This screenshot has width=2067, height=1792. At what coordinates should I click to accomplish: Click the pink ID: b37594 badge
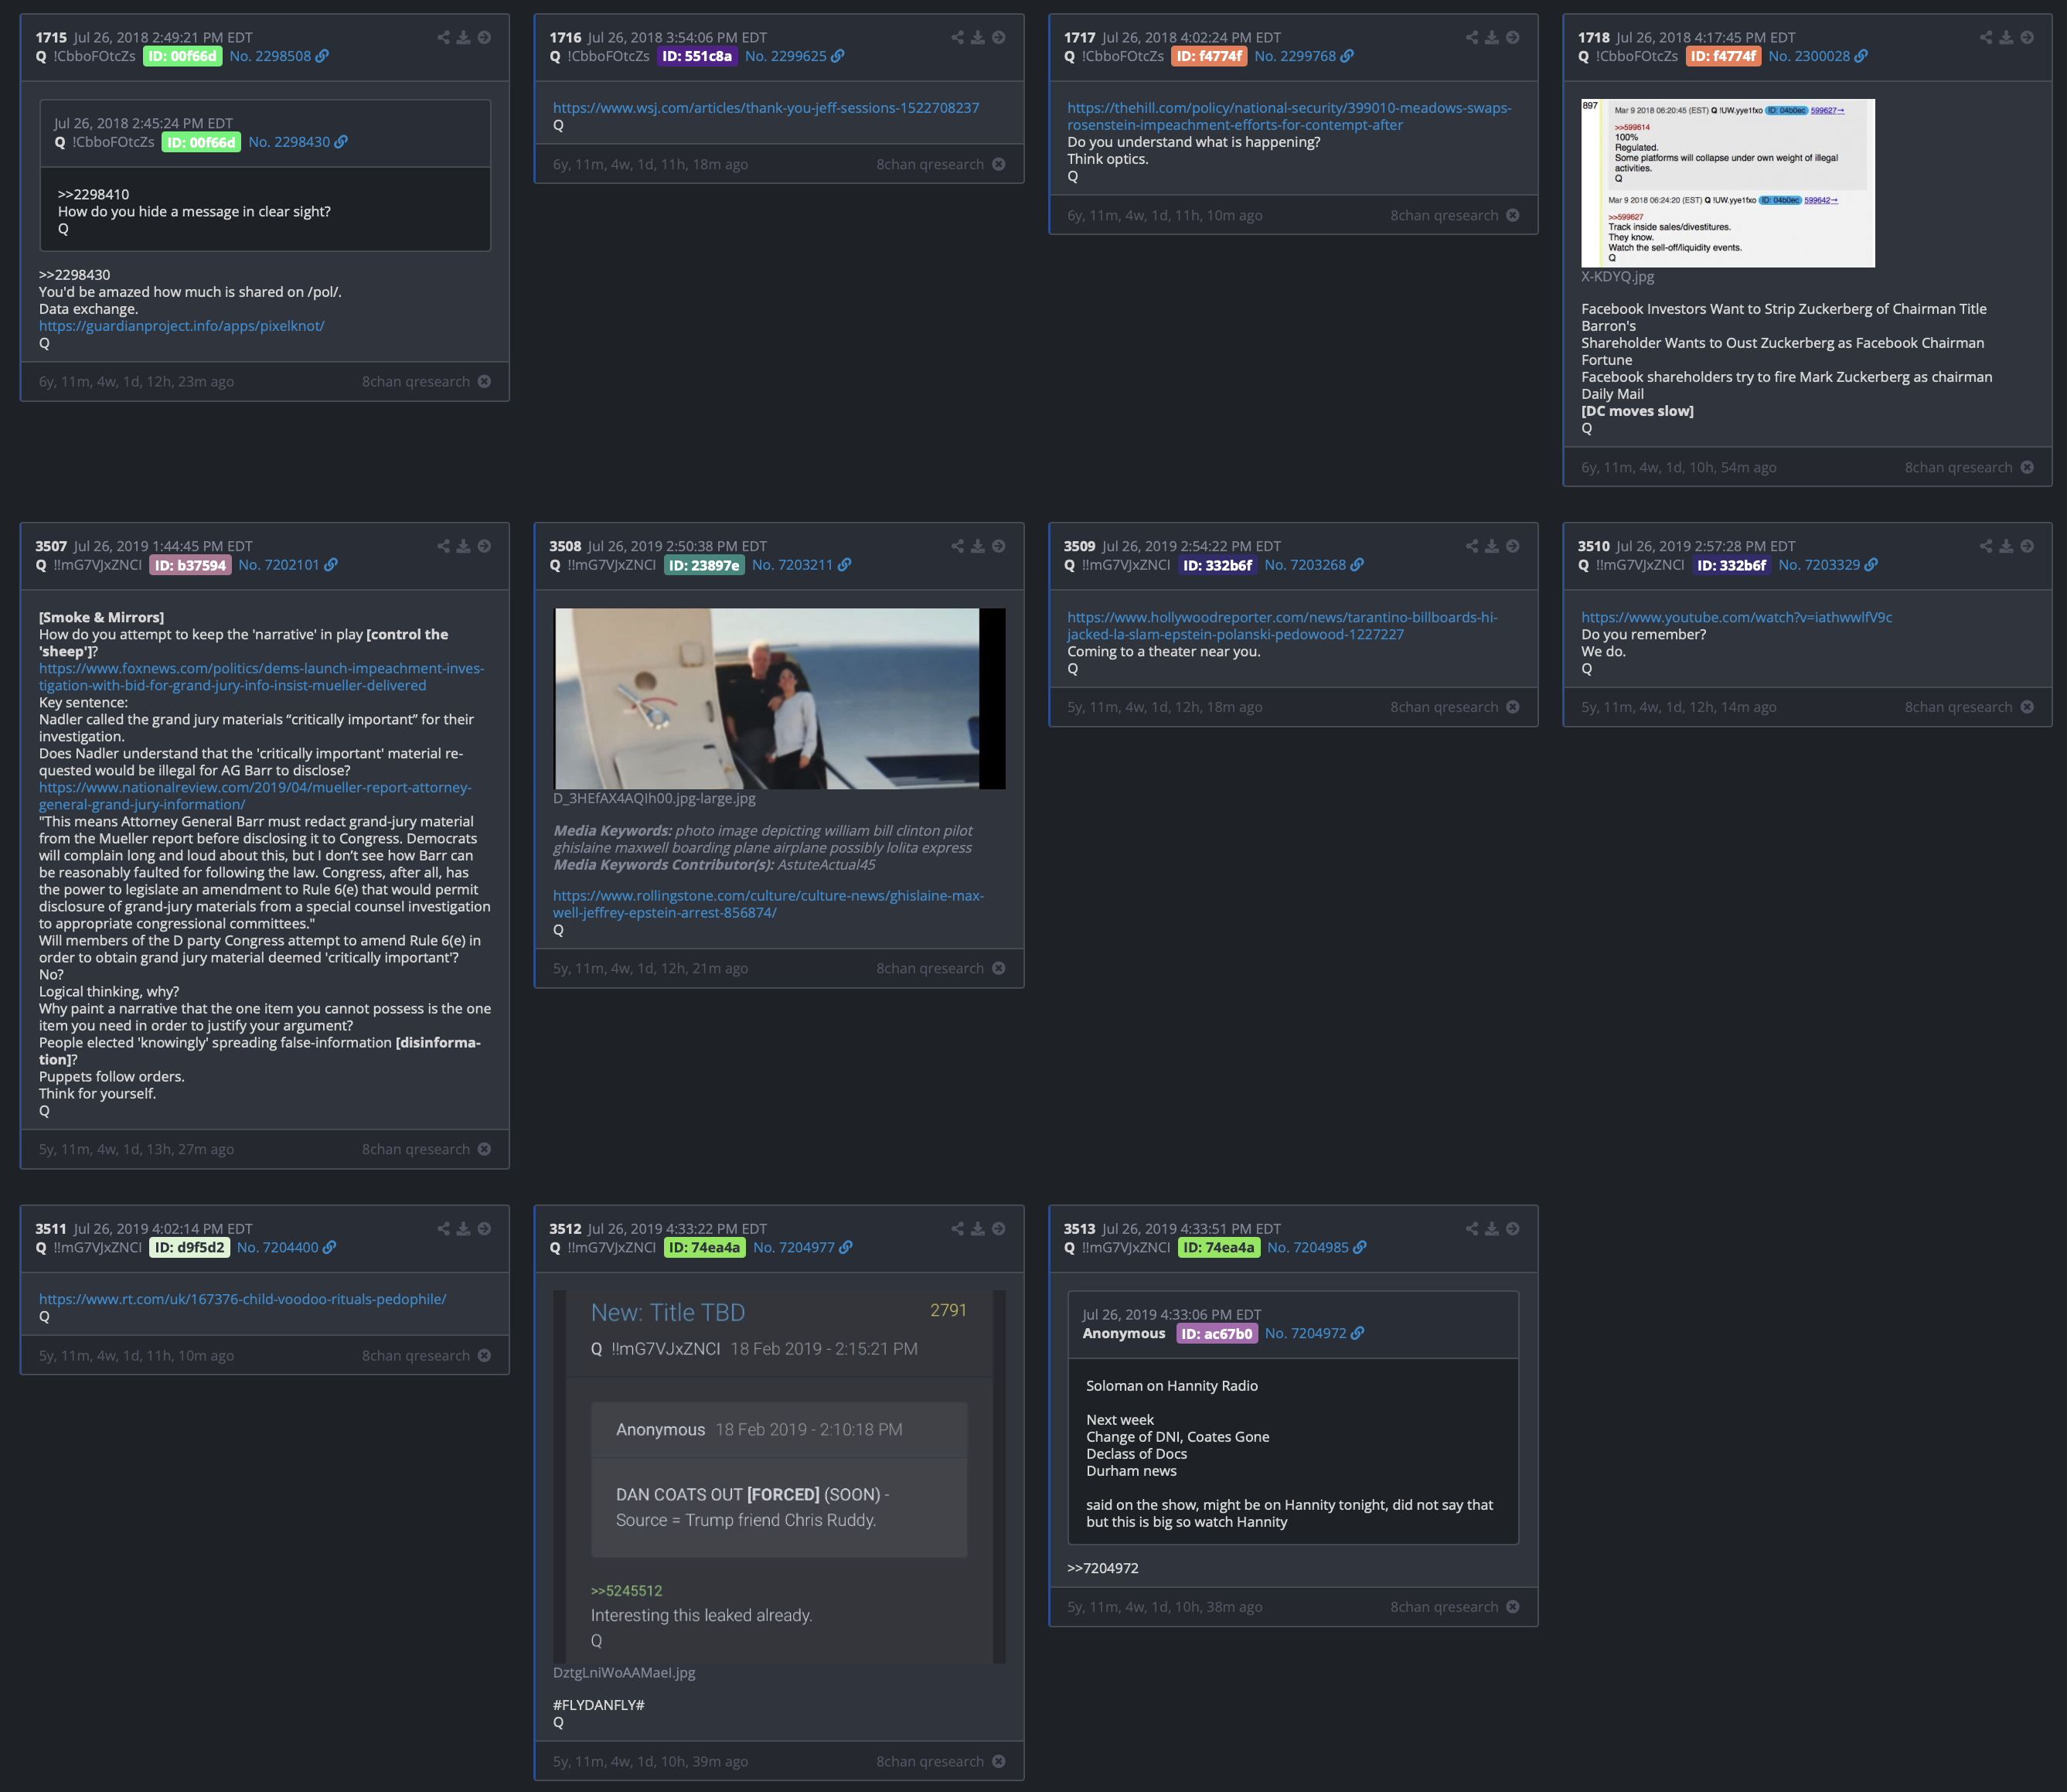point(190,566)
